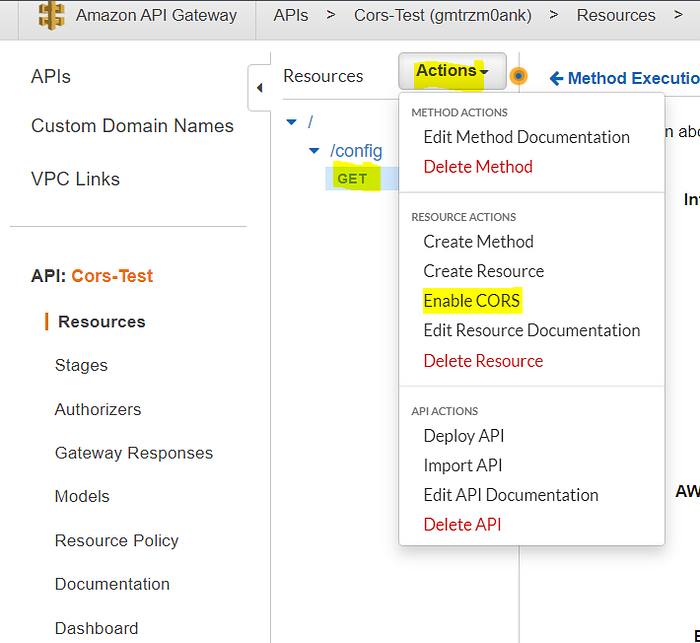Collapse the root / resource tree node
This screenshot has width=700, height=643.
point(292,122)
